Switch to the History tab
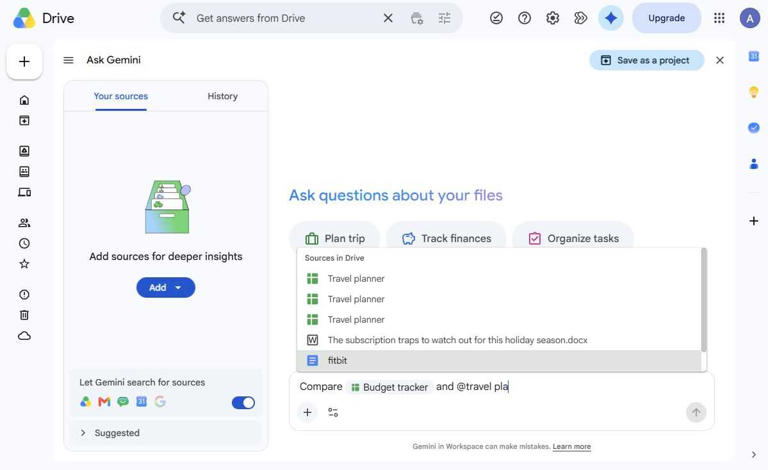The height and width of the screenshot is (470, 768). tap(222, 96)
